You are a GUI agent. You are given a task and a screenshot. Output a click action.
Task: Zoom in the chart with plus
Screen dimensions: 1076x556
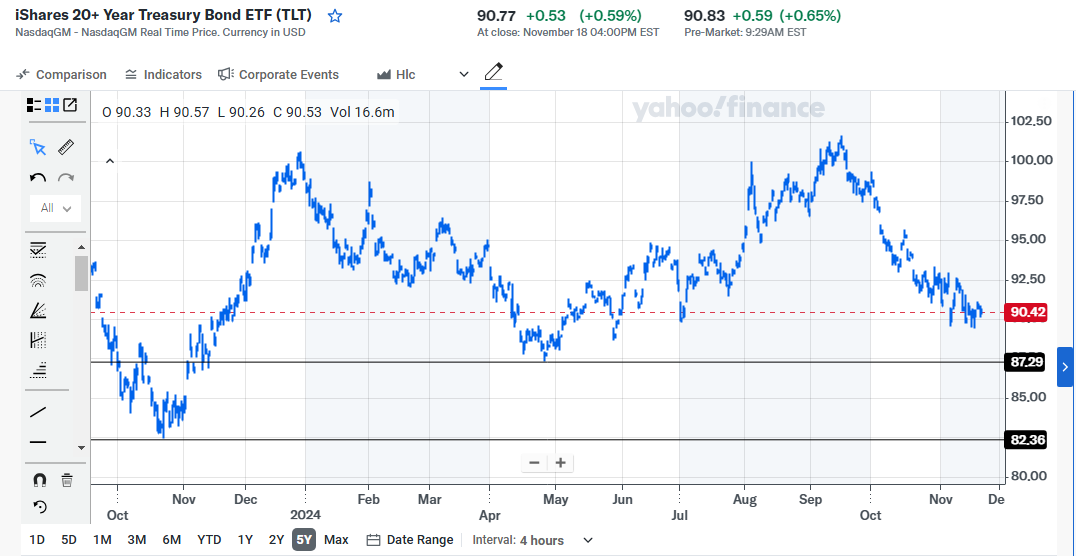pyautogui.click(x=560, y=463)
